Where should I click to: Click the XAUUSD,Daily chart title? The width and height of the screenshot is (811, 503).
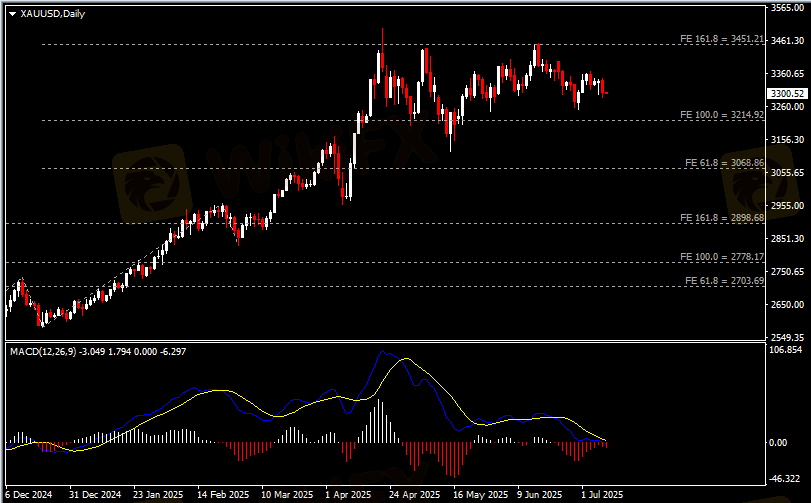pos(52,14)
